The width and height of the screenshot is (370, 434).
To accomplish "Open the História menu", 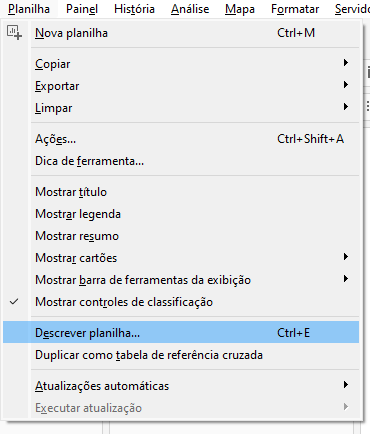I will coord(134,9).
